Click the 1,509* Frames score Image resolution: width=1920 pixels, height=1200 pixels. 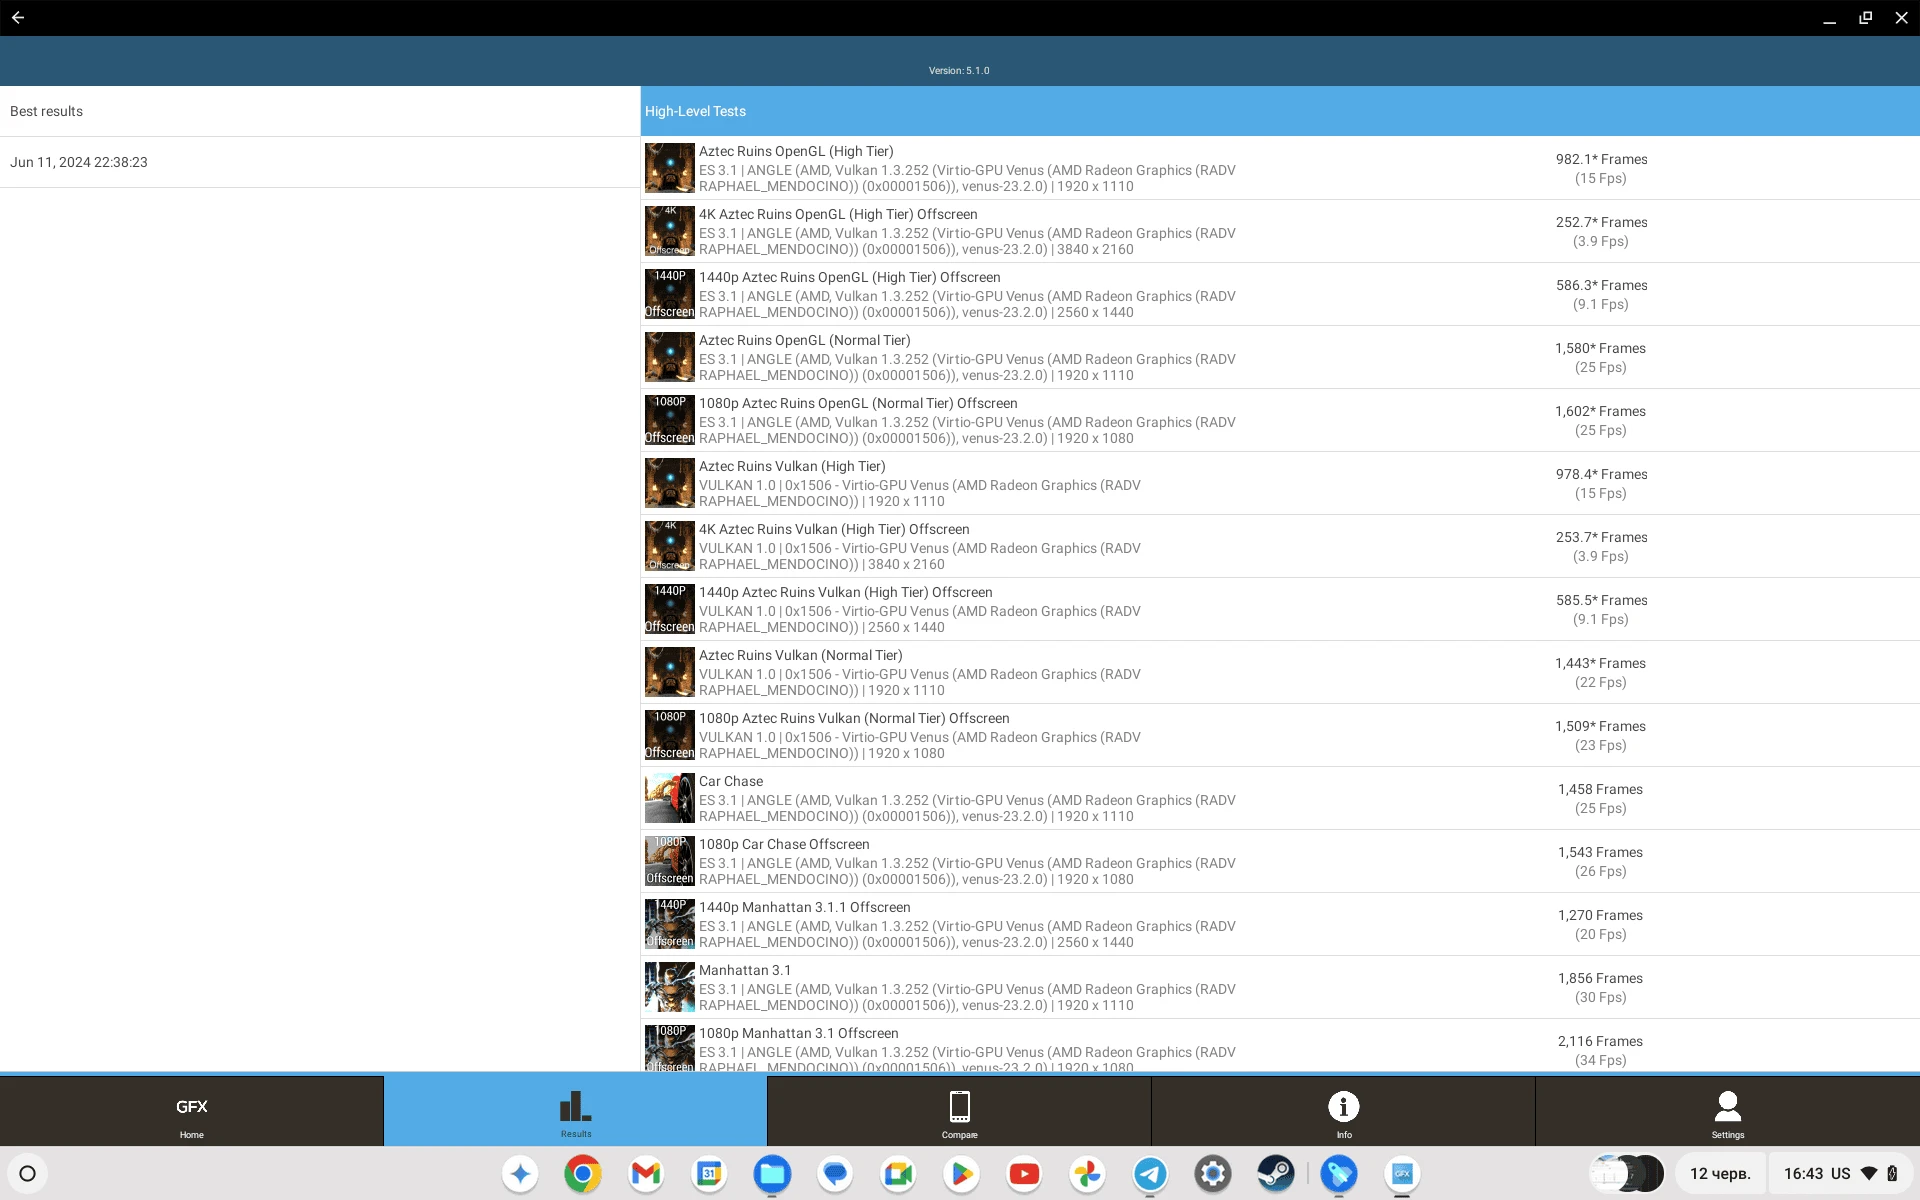[x=1600, y=726]
